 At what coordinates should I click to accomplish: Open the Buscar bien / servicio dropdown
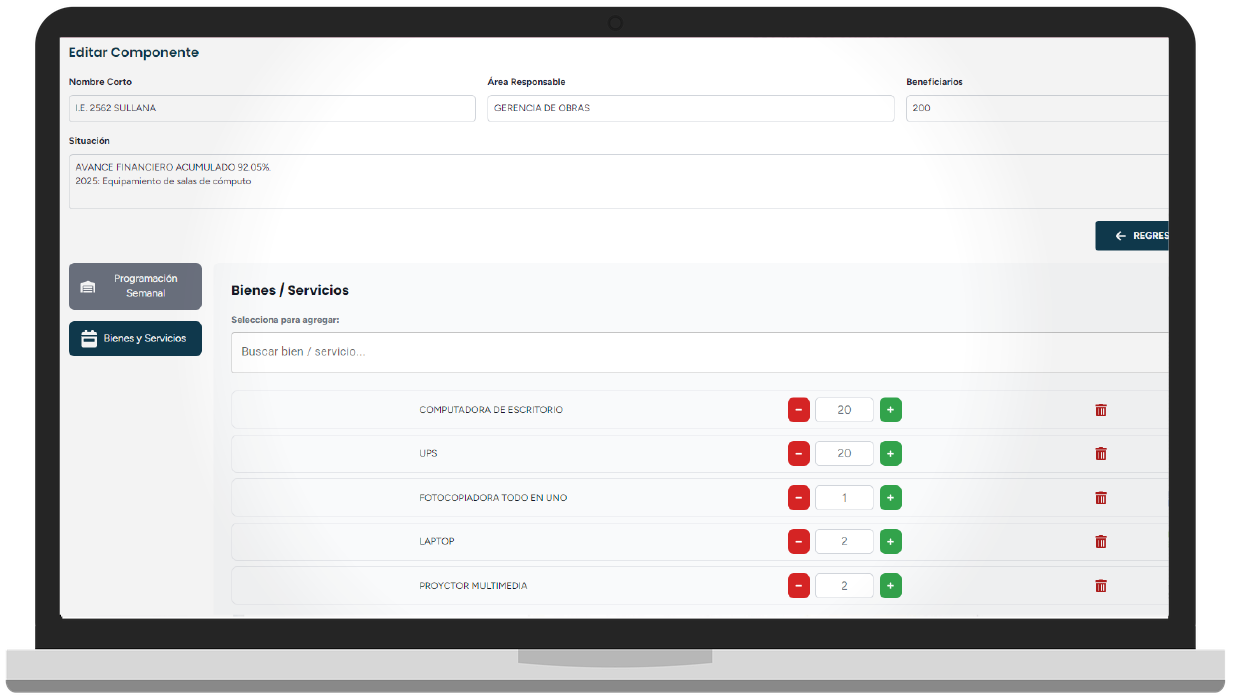pyautogui.click(x=698, y=352)
